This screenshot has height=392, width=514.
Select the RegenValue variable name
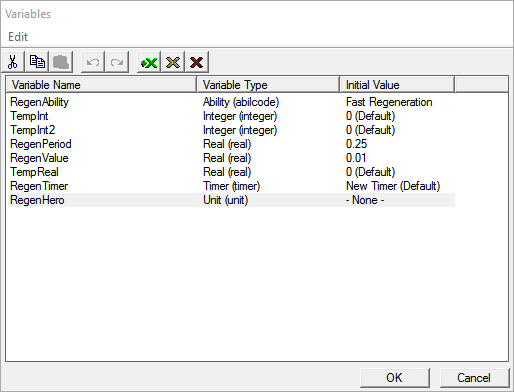39,158
